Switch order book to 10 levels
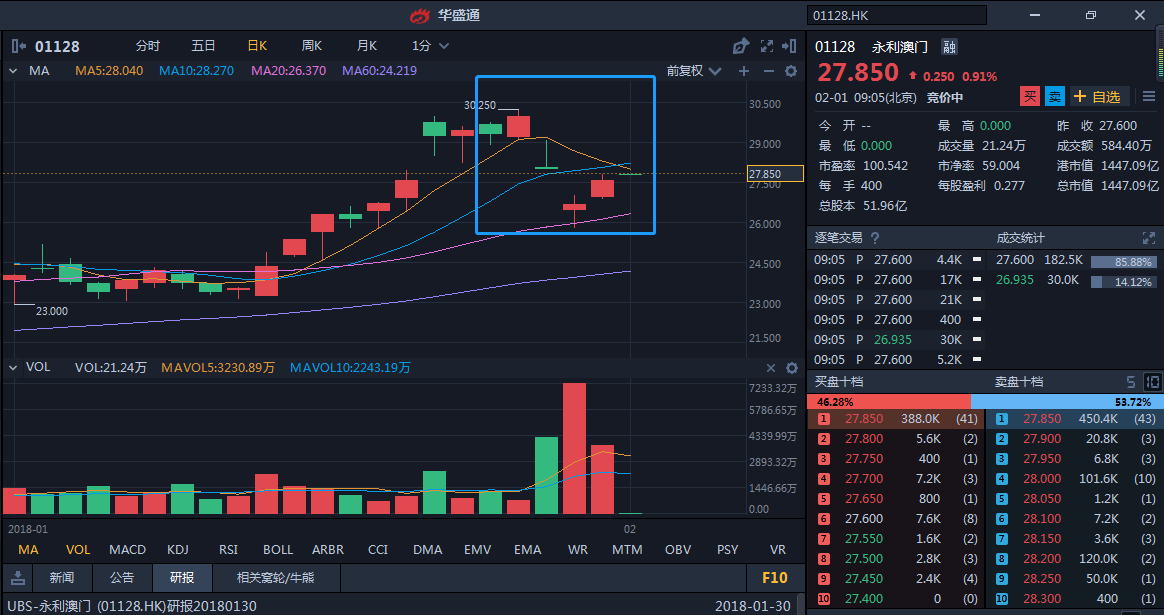This screenshot has width=1164, height=615. pos(1152,382)
